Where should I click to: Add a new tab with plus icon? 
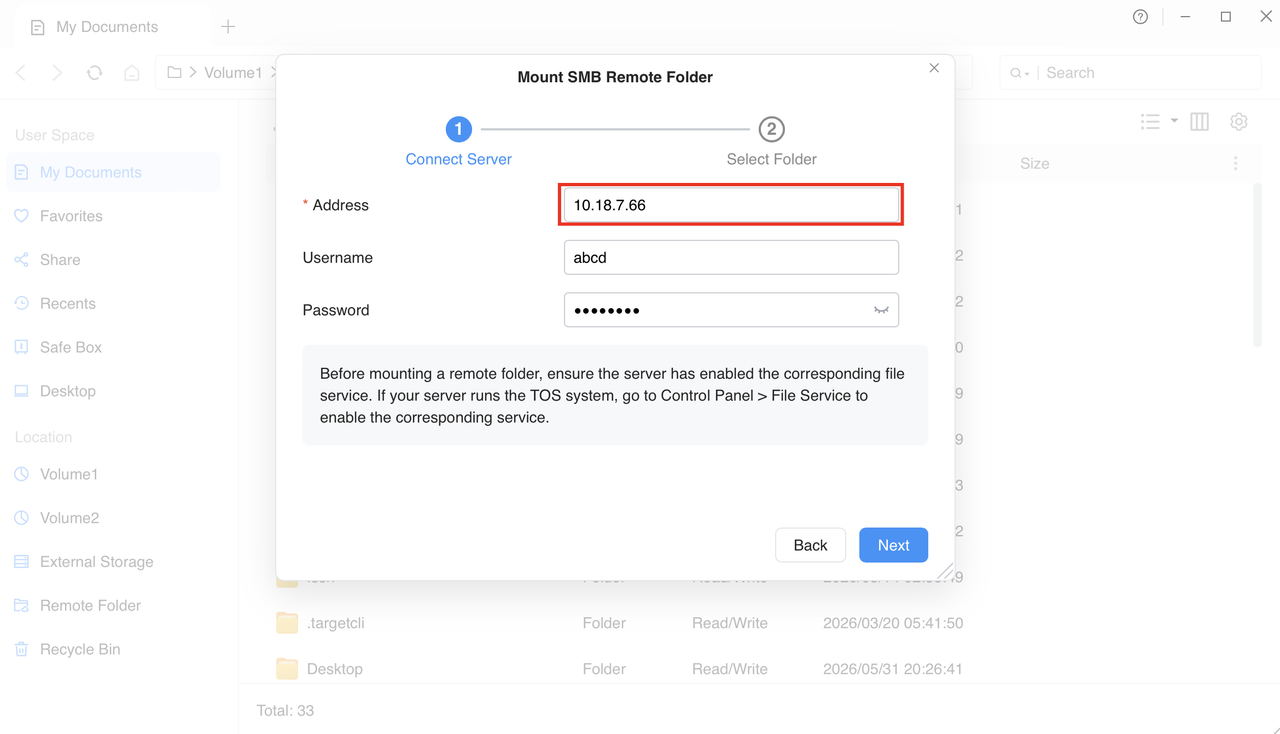pyautogui.click(x=228, y=27)
